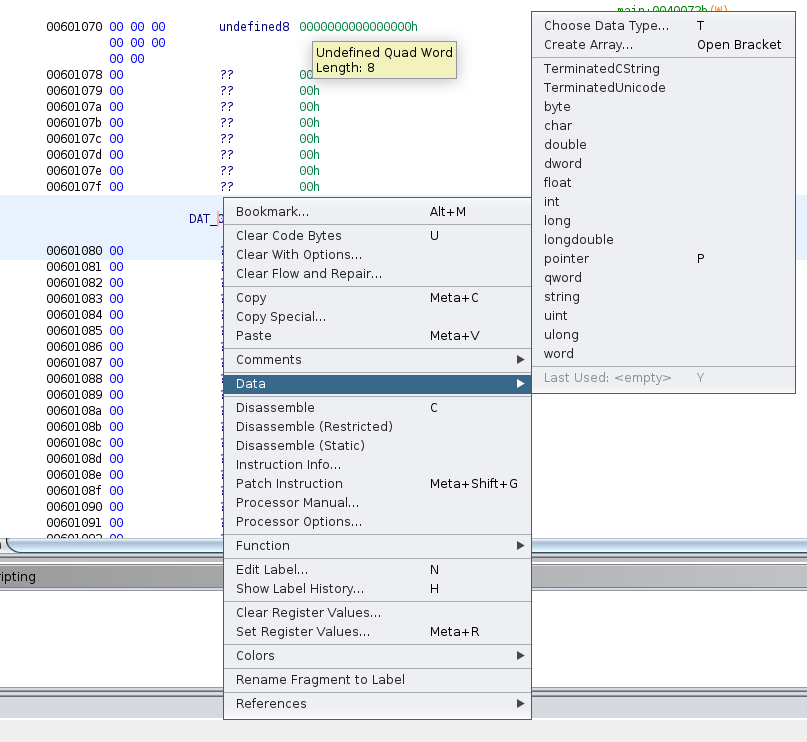The image size is (807, 742).
Task: Expand the References submenu
Action: (377, 704)
